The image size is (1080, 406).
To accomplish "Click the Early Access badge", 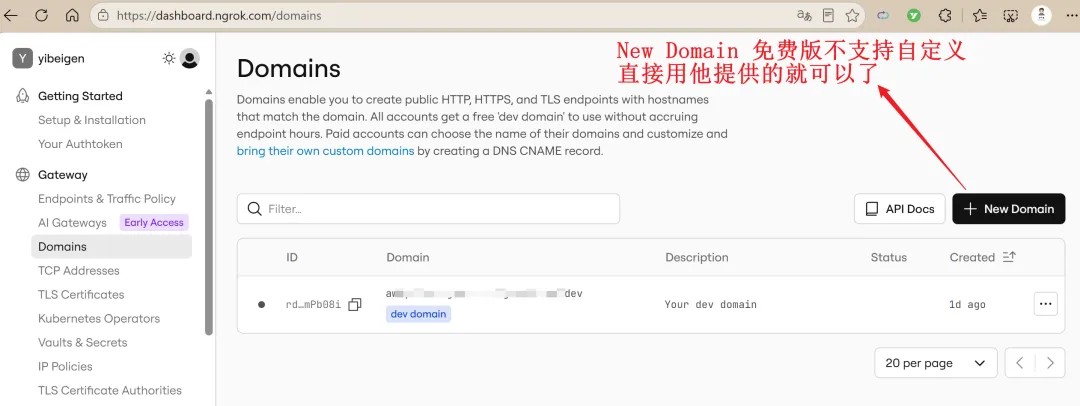I will [x=154, y=223].
